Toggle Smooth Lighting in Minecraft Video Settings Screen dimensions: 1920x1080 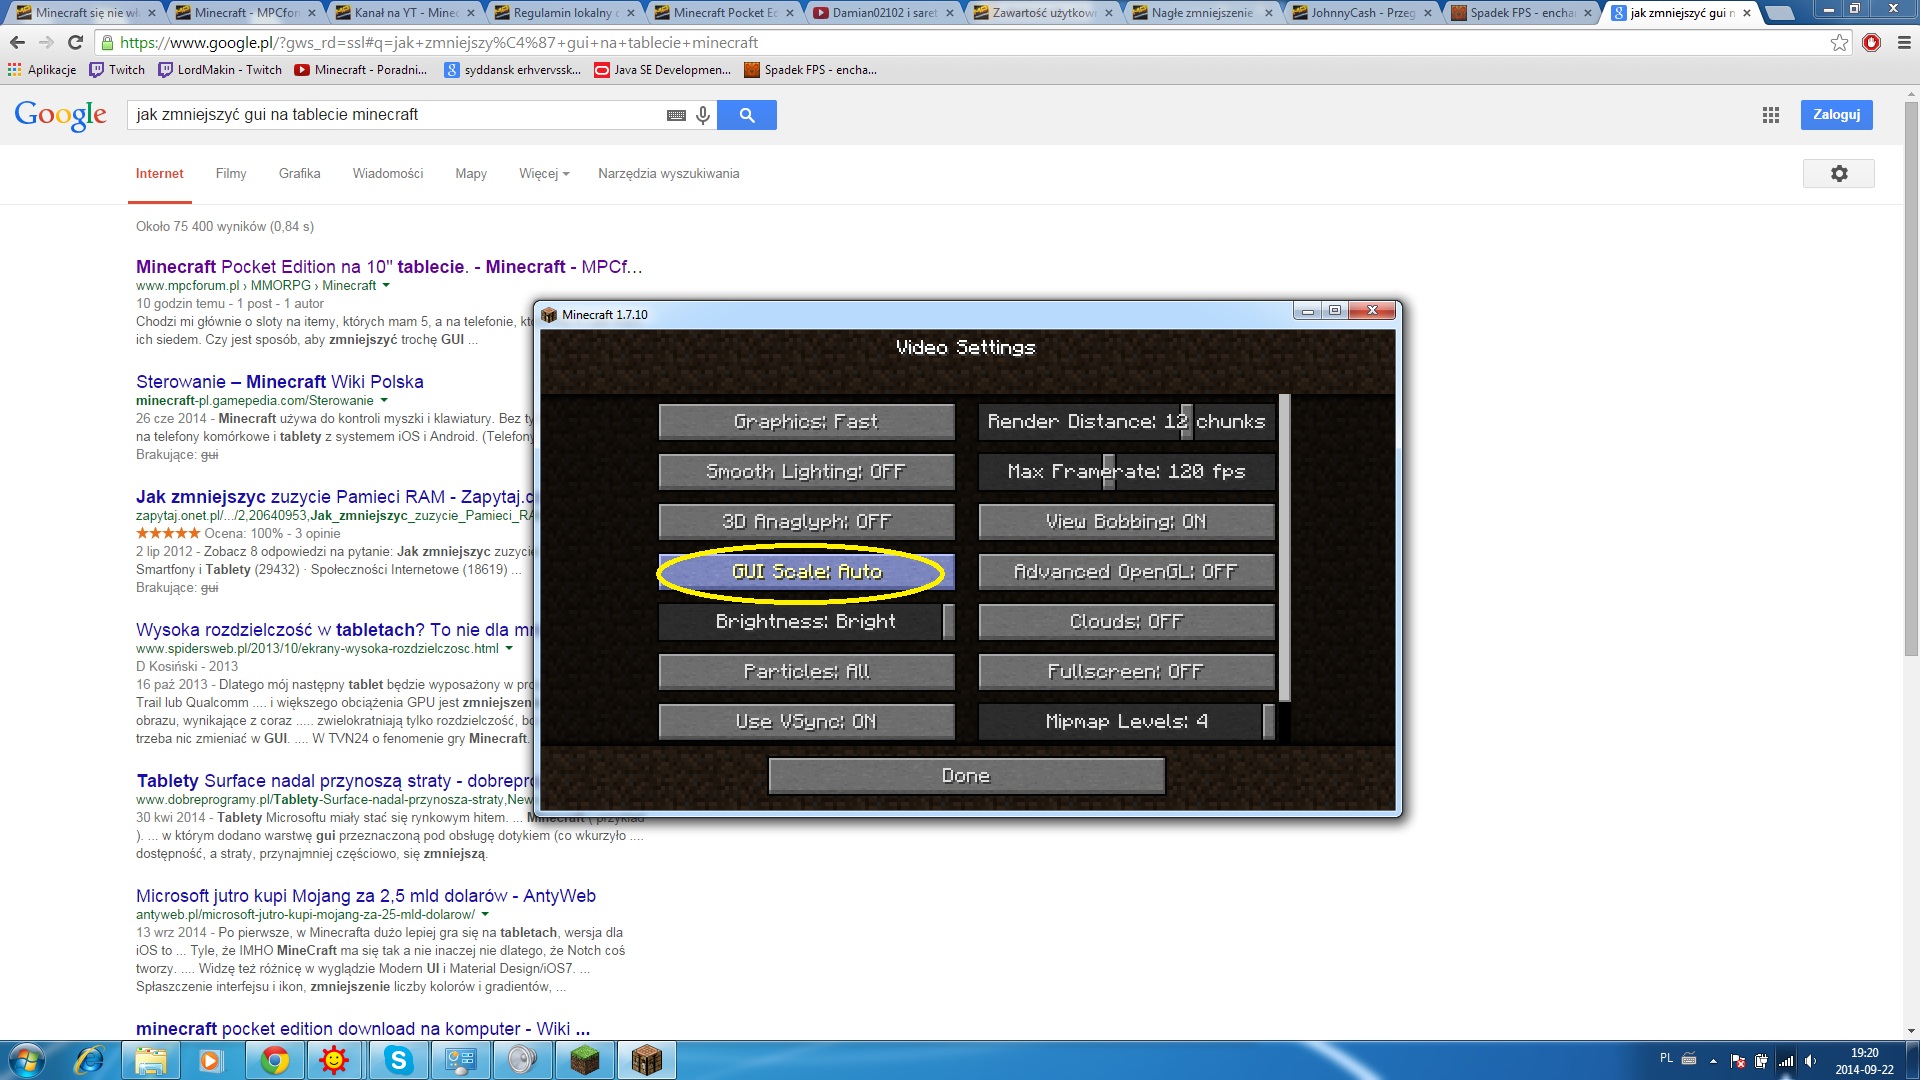coord(806,472)
